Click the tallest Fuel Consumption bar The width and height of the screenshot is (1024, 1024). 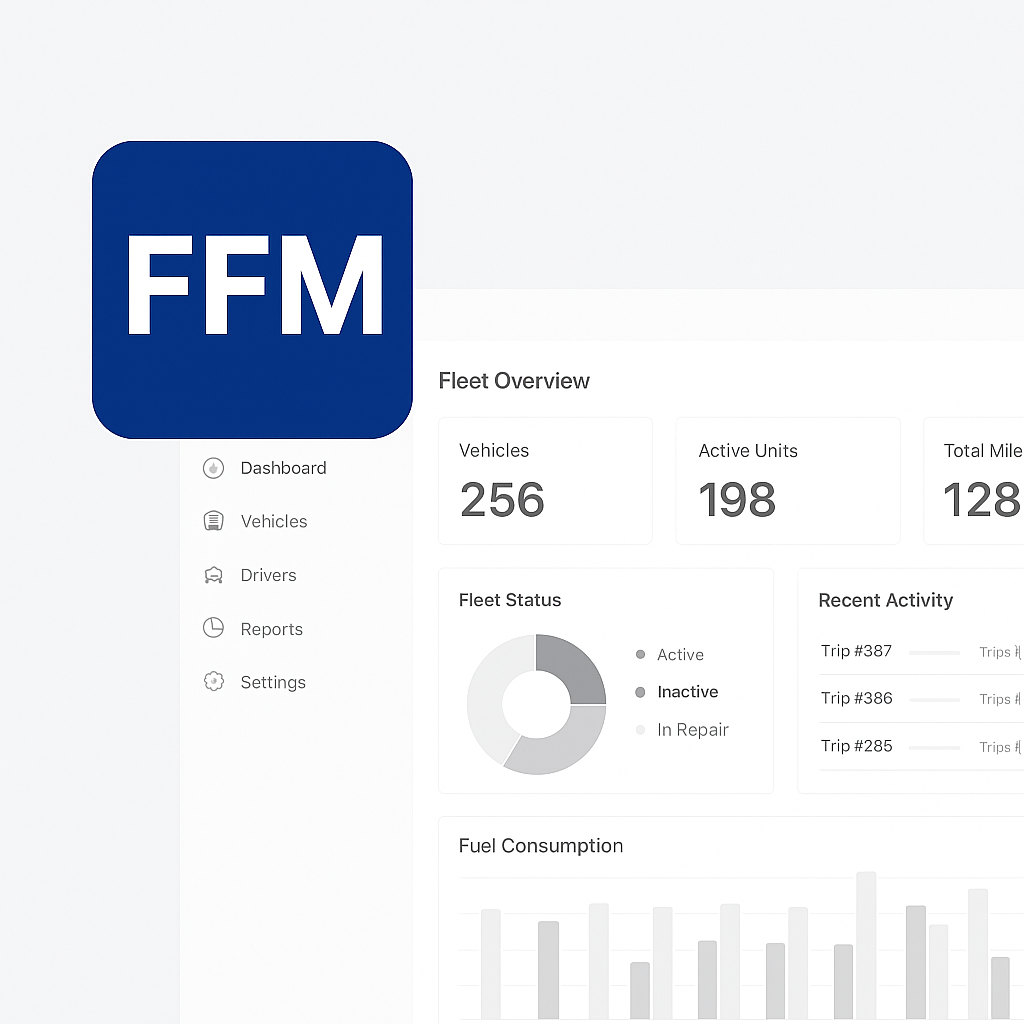866,944
